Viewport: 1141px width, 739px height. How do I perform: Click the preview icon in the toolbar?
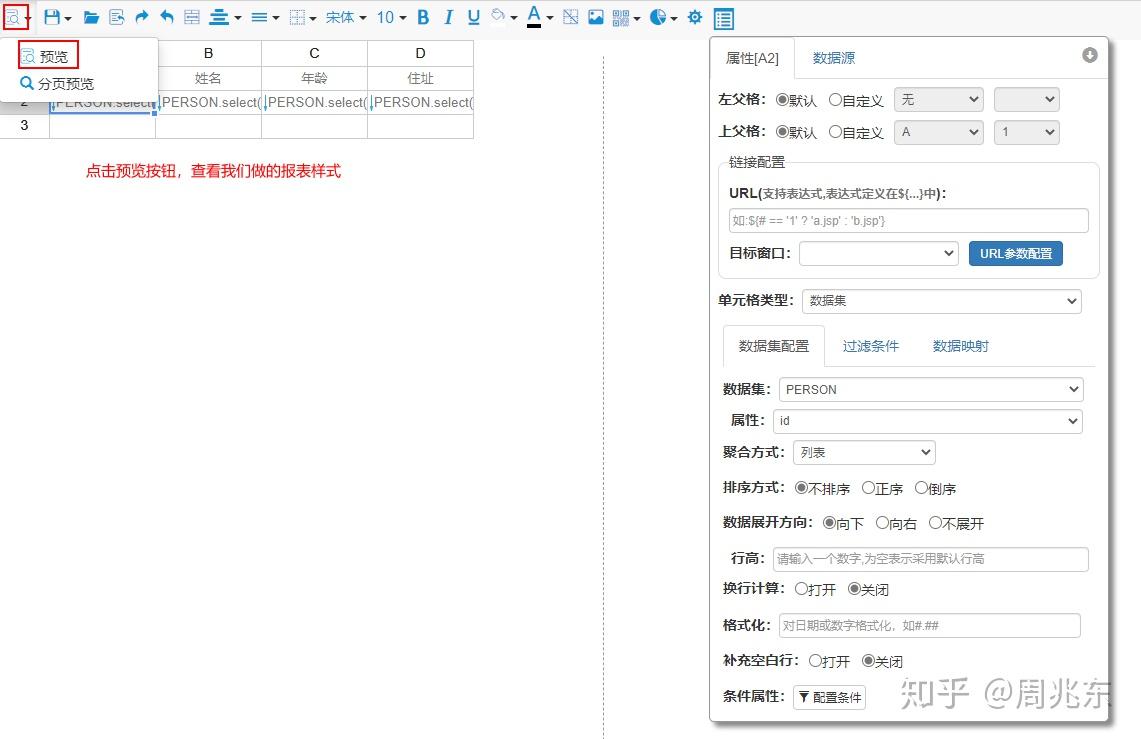(14, 17)
